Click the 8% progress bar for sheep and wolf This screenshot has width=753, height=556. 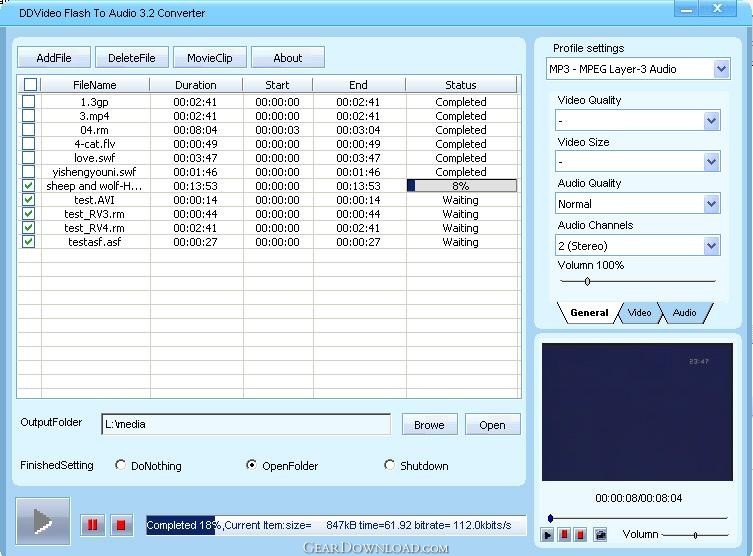tap(462, 186)
